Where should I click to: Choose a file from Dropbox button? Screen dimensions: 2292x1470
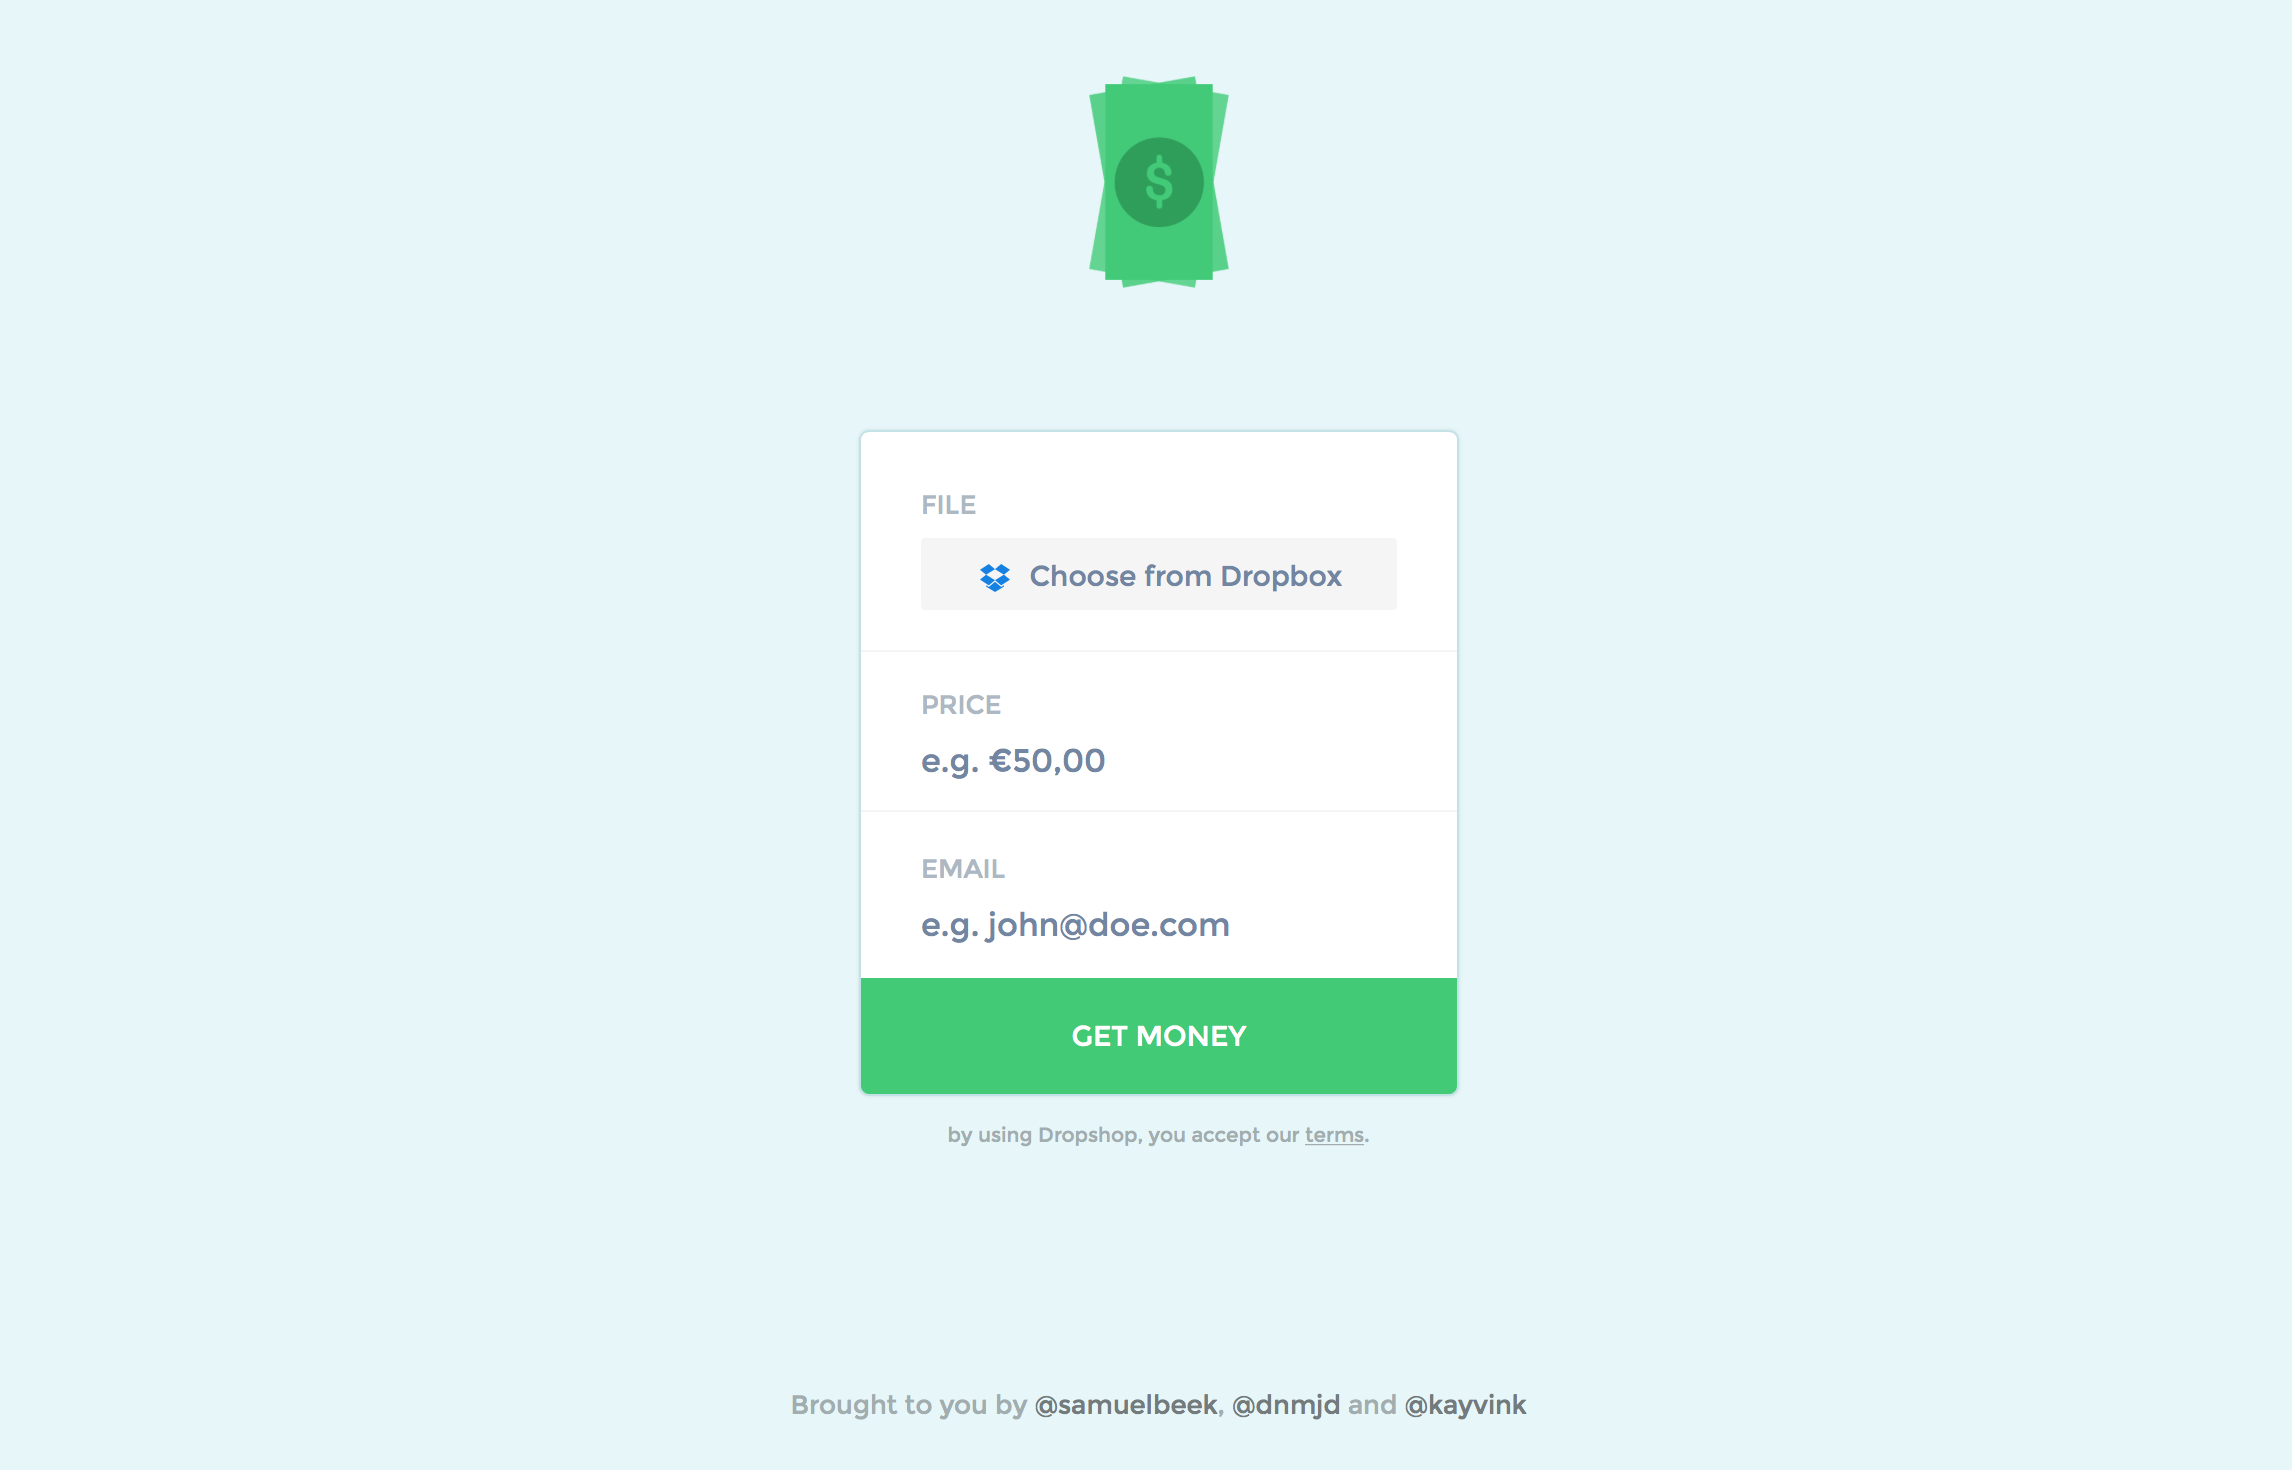[x=1159, y=574]
